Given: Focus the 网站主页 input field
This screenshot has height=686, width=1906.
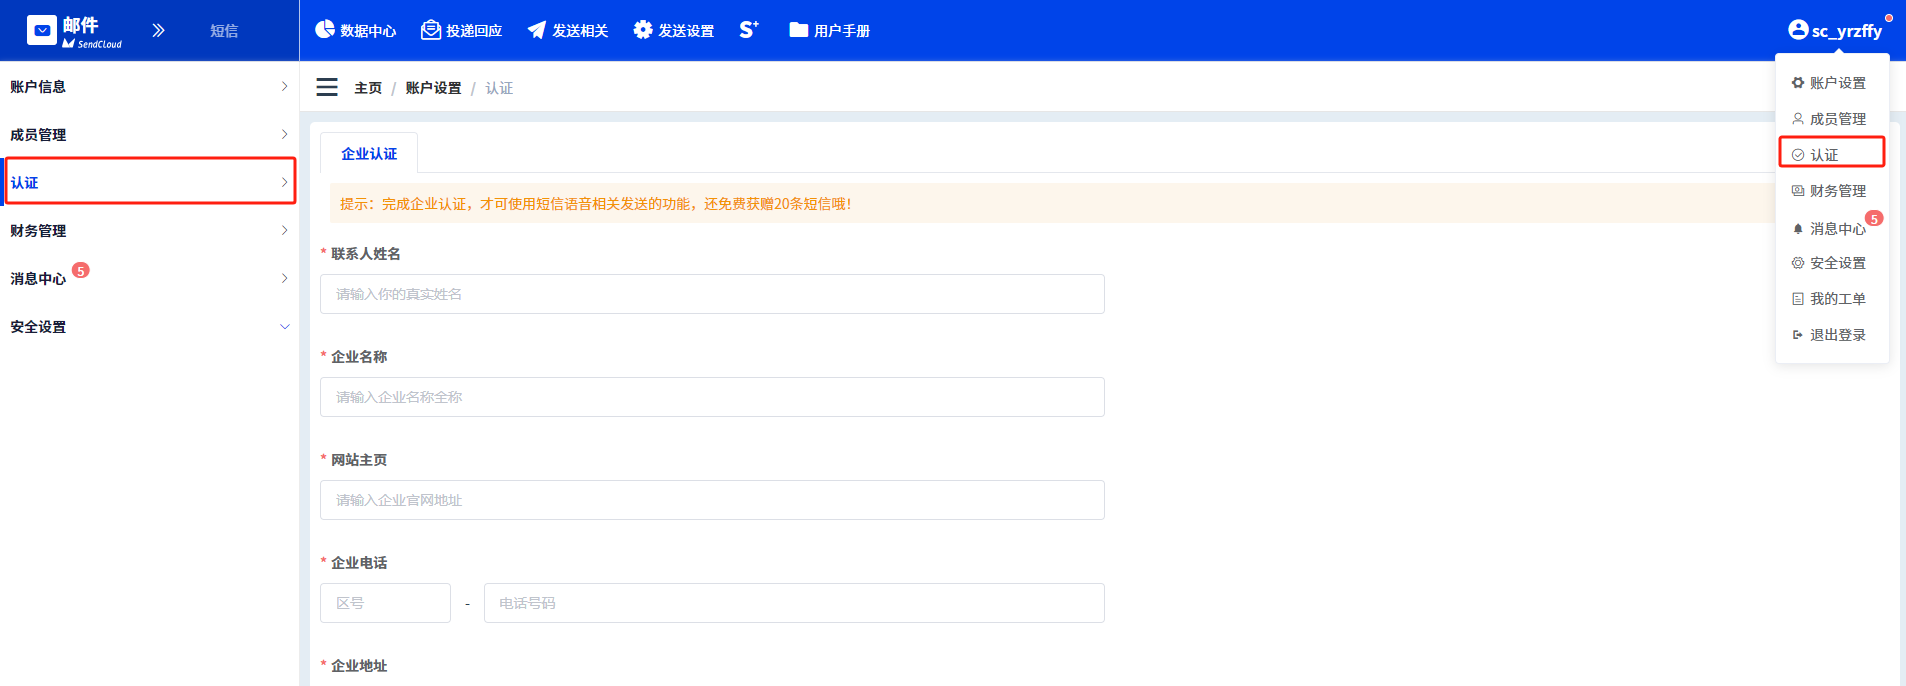Looking at the screenshot, I should tap(712, 500).
